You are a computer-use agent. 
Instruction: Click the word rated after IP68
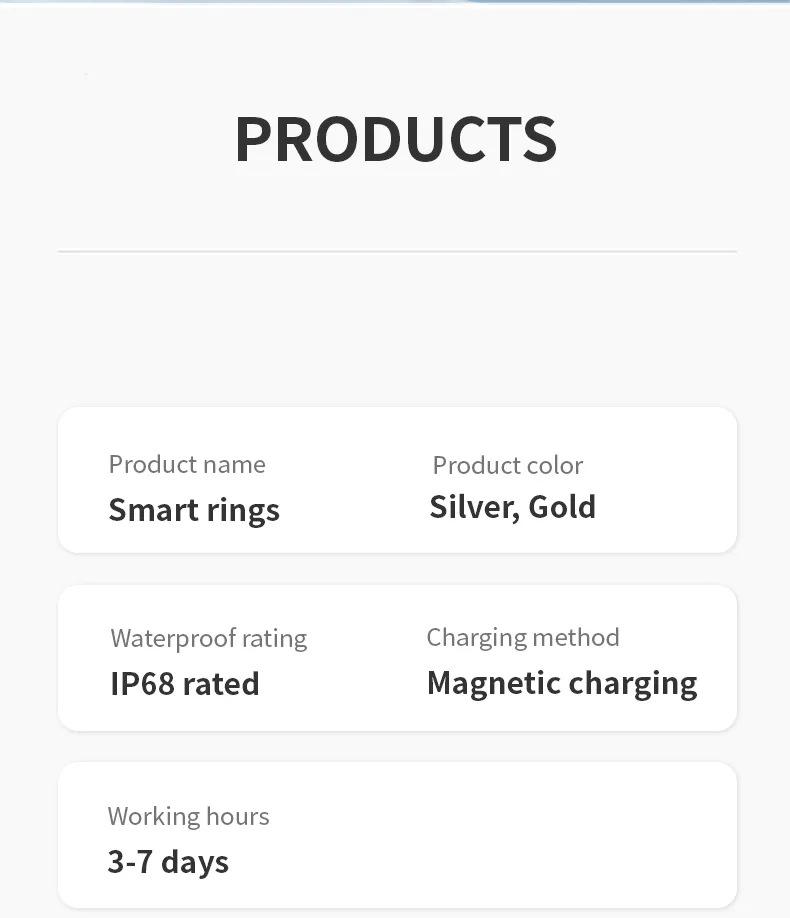(x=220, y=684)
